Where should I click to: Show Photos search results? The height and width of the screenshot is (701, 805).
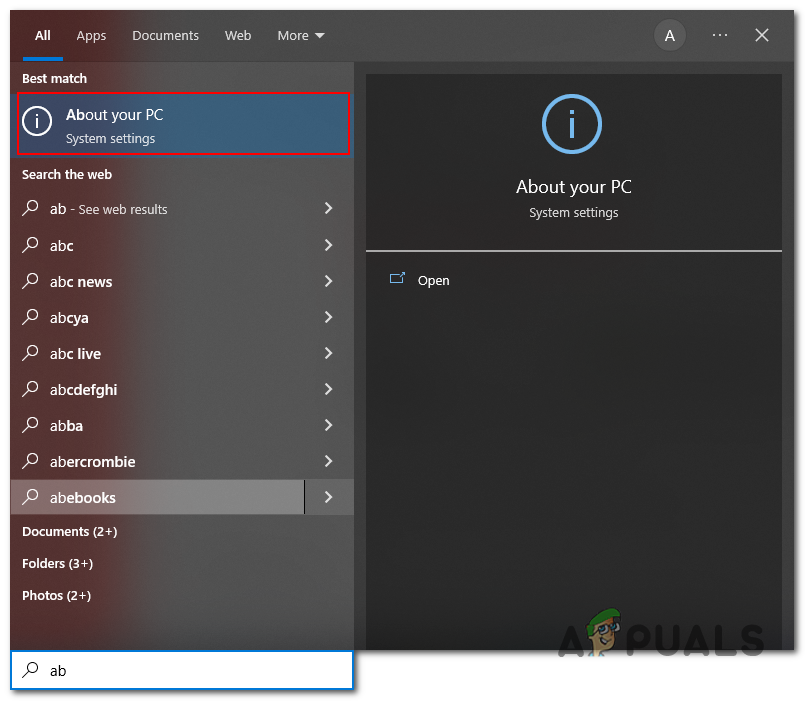56,595
